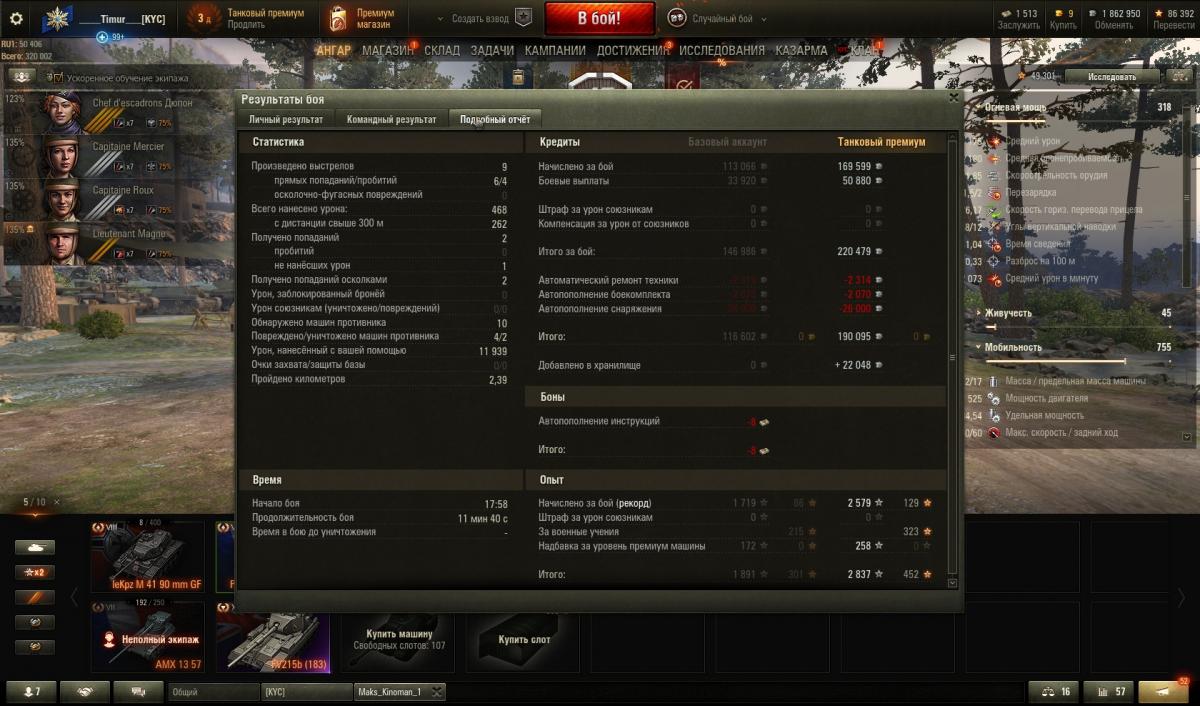Open the platoon creation badge icon
This screenshot has height=706, width=1200.
coord(524,18)
